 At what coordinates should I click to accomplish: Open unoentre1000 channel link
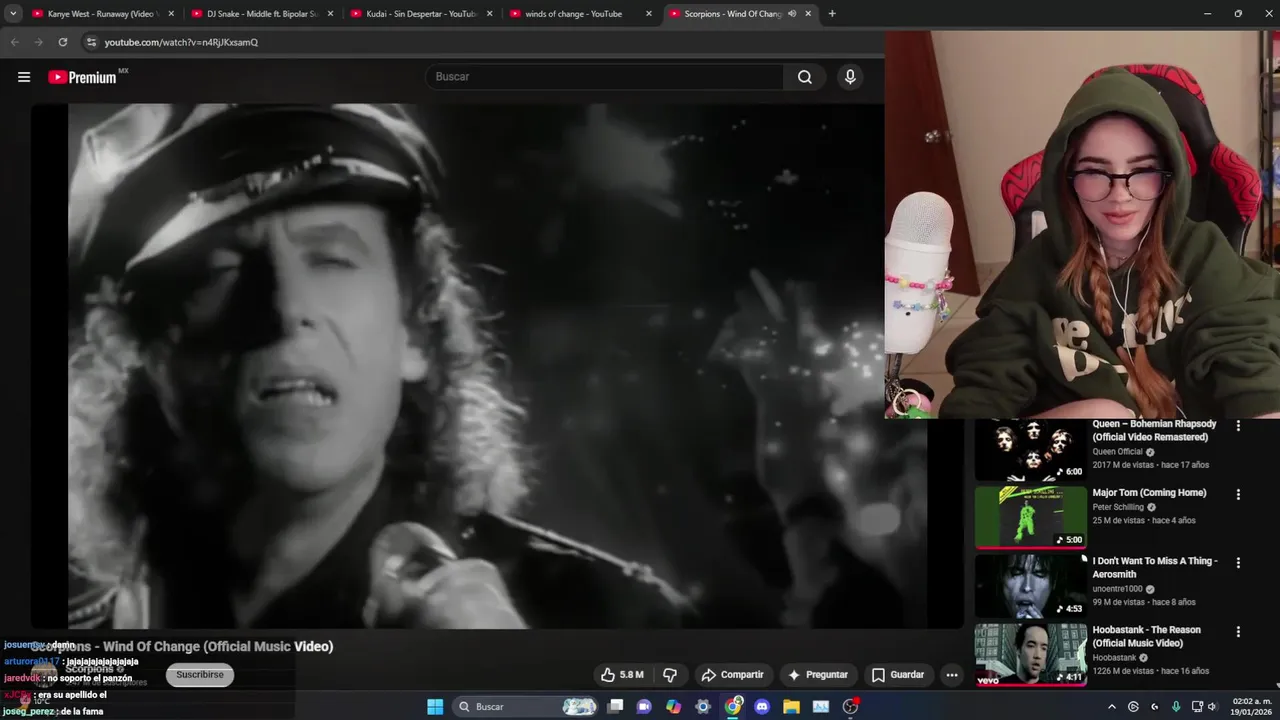[x=1117, y=589]
